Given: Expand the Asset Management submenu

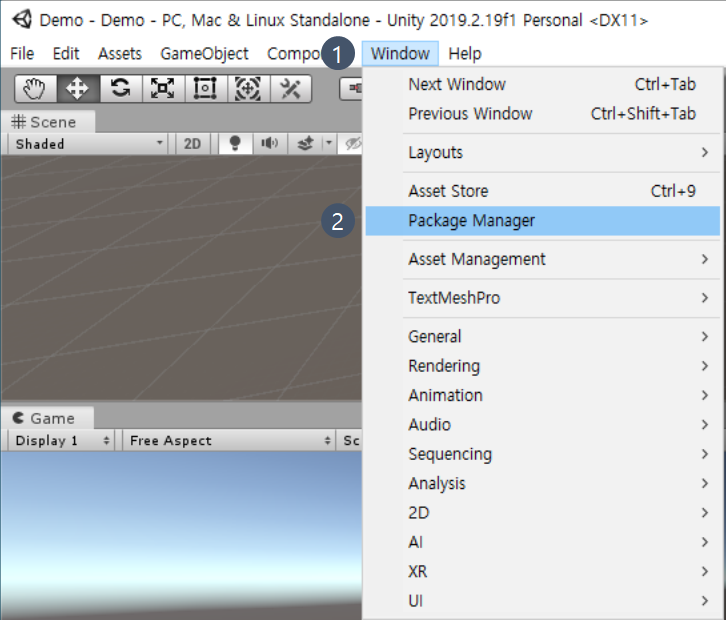Looking at the screenshot, I should tap(543, 259).
